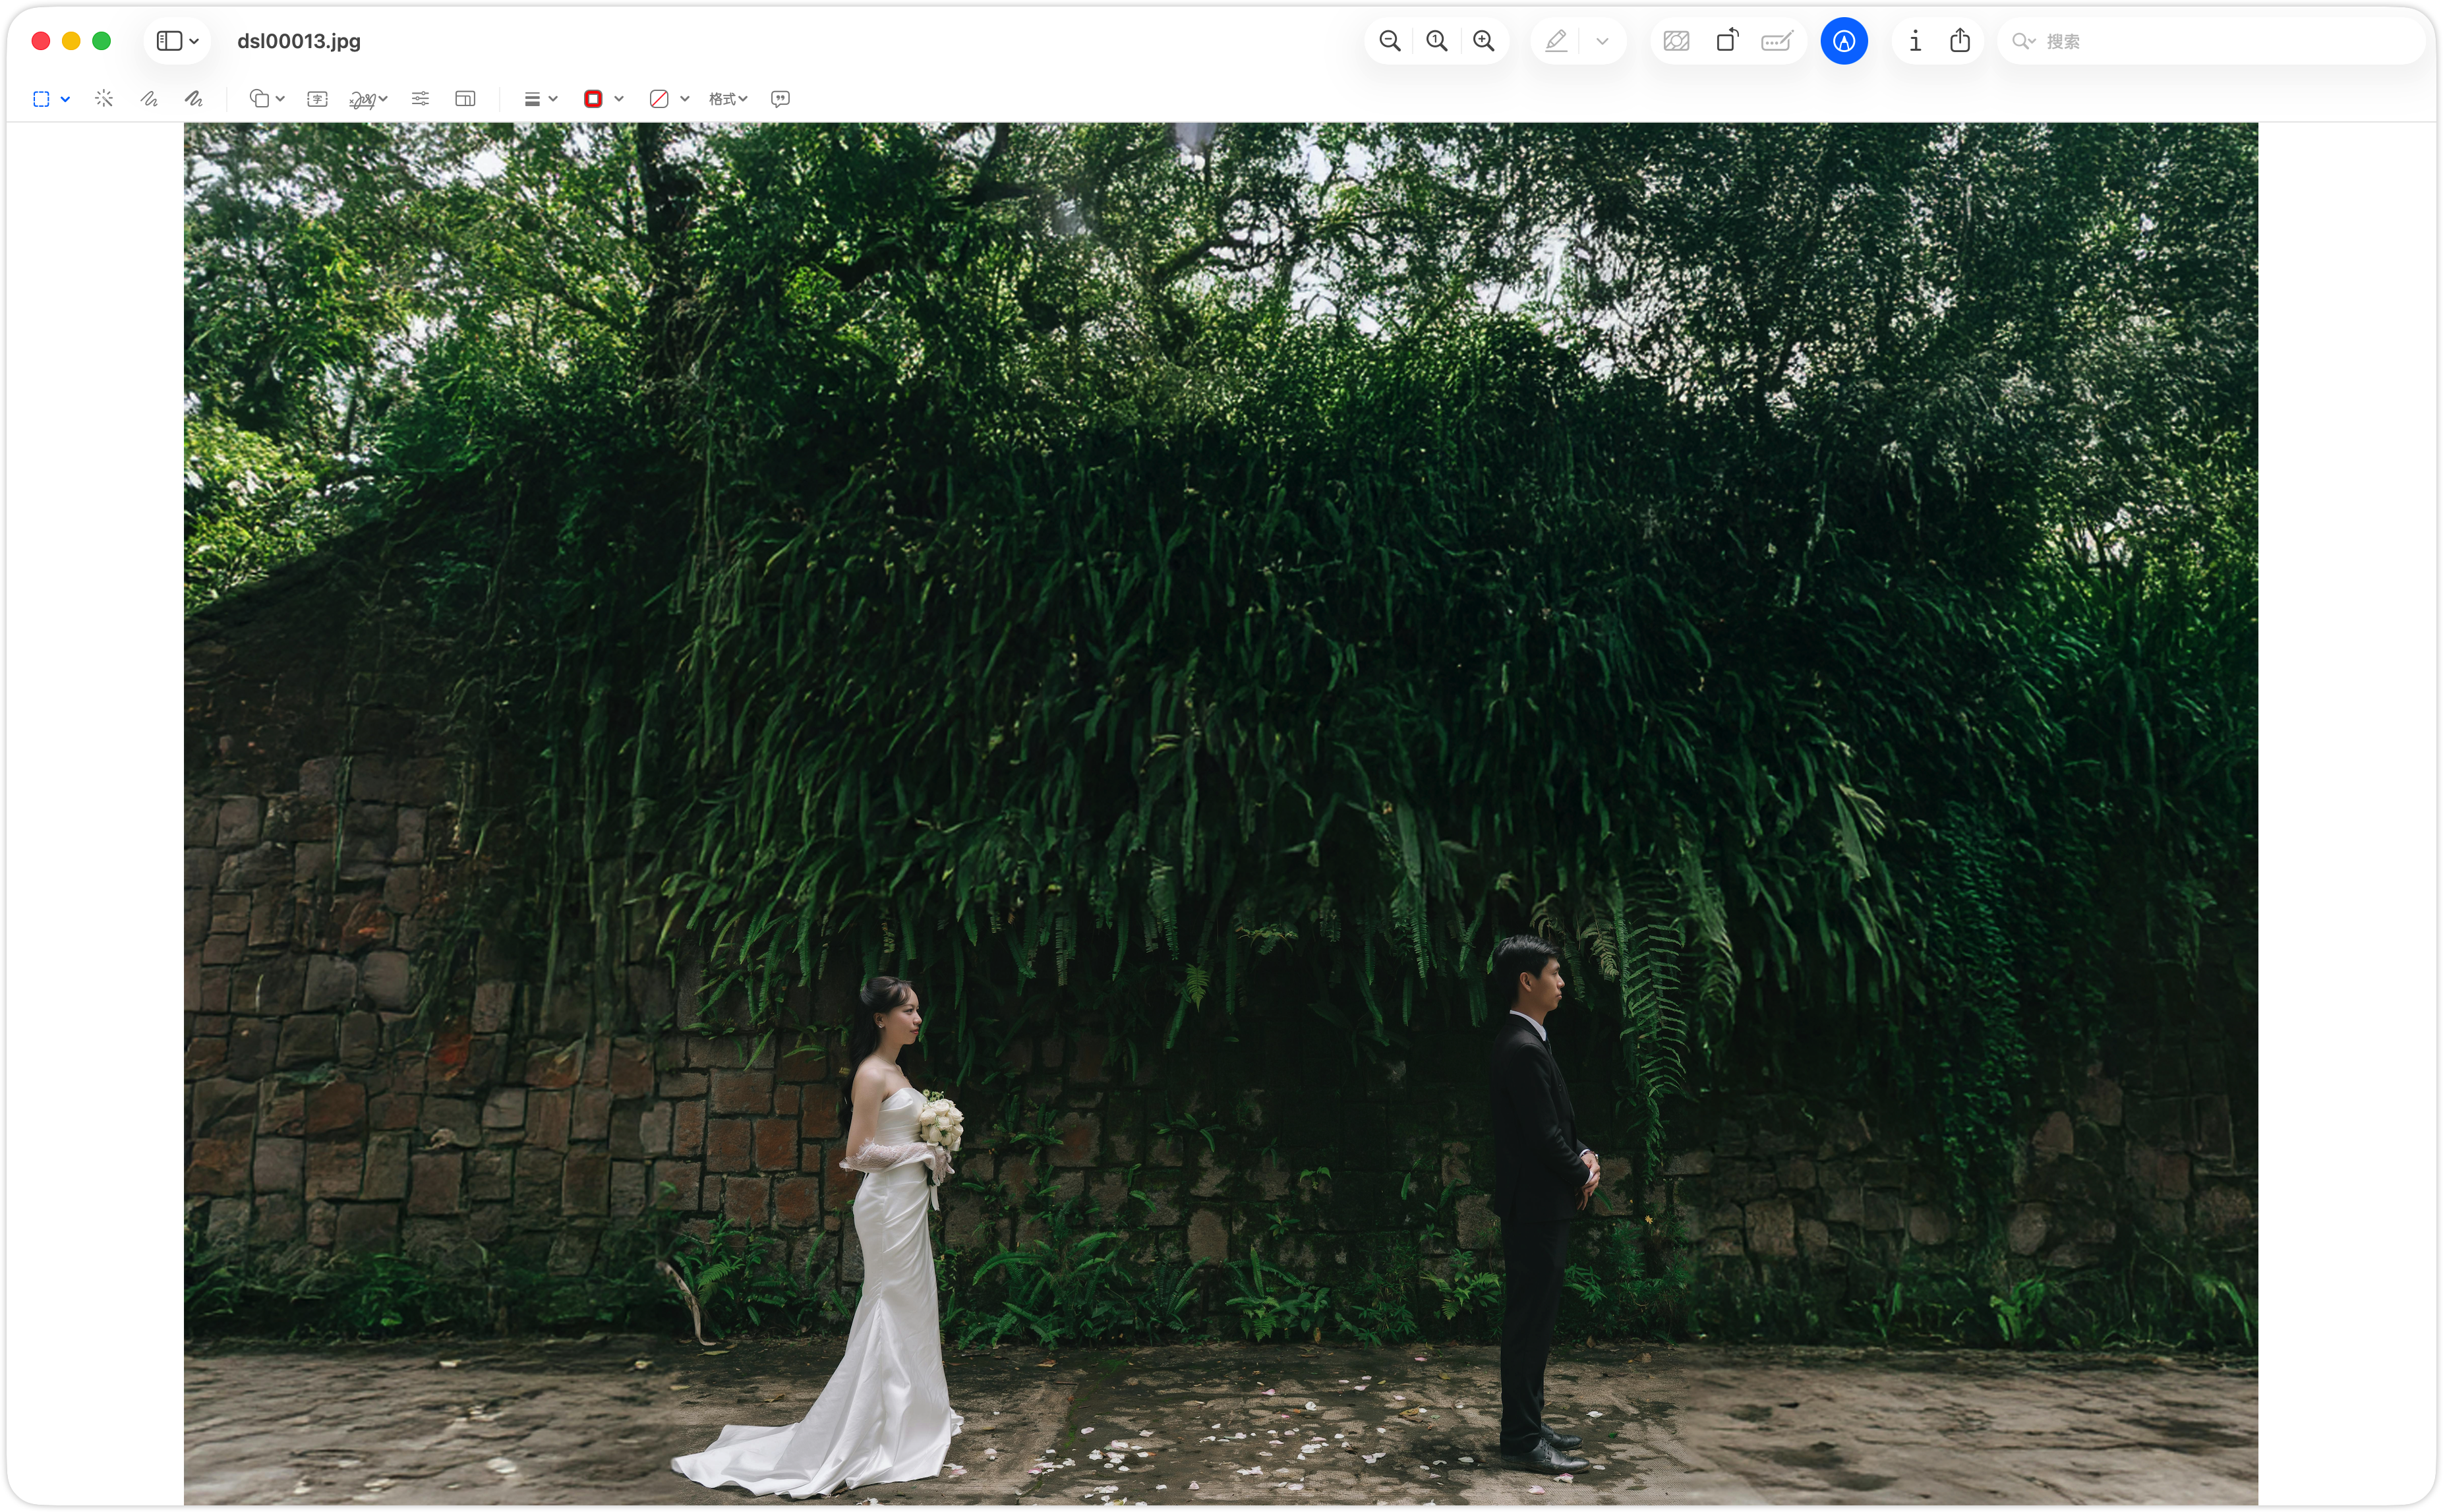Zoom out of the image

coord(1390,41)
